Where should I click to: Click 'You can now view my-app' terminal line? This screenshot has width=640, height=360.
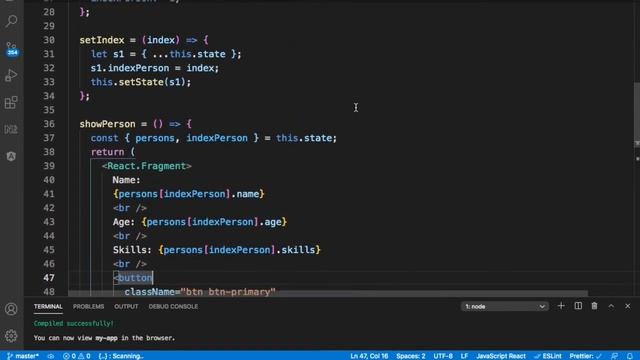pyautogui.click(x=104, y=338)
